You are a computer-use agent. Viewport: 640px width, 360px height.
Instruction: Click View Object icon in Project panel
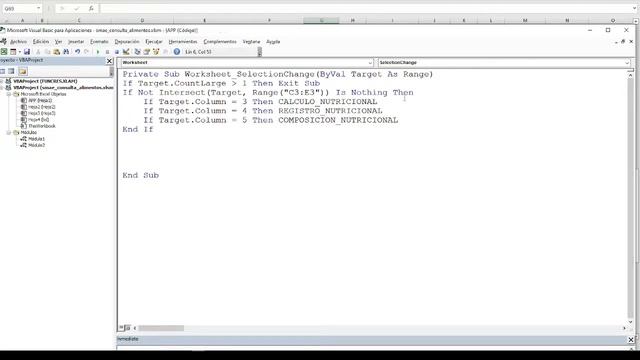11,71
